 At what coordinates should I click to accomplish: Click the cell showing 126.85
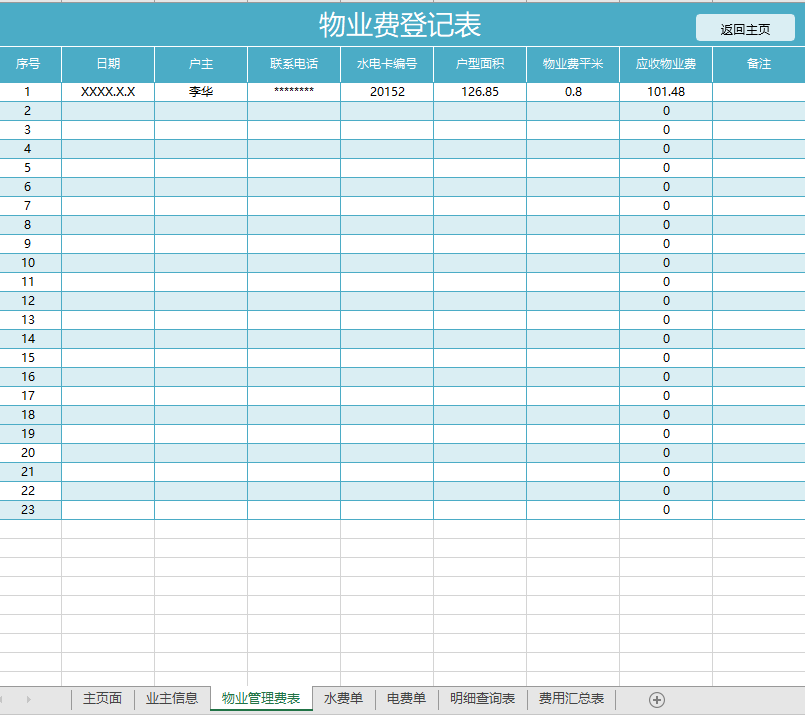pos(480,91)
